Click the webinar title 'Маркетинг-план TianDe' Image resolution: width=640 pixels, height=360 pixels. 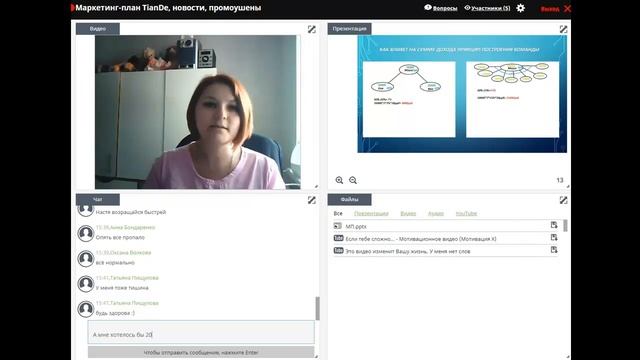tap(168, 8)
